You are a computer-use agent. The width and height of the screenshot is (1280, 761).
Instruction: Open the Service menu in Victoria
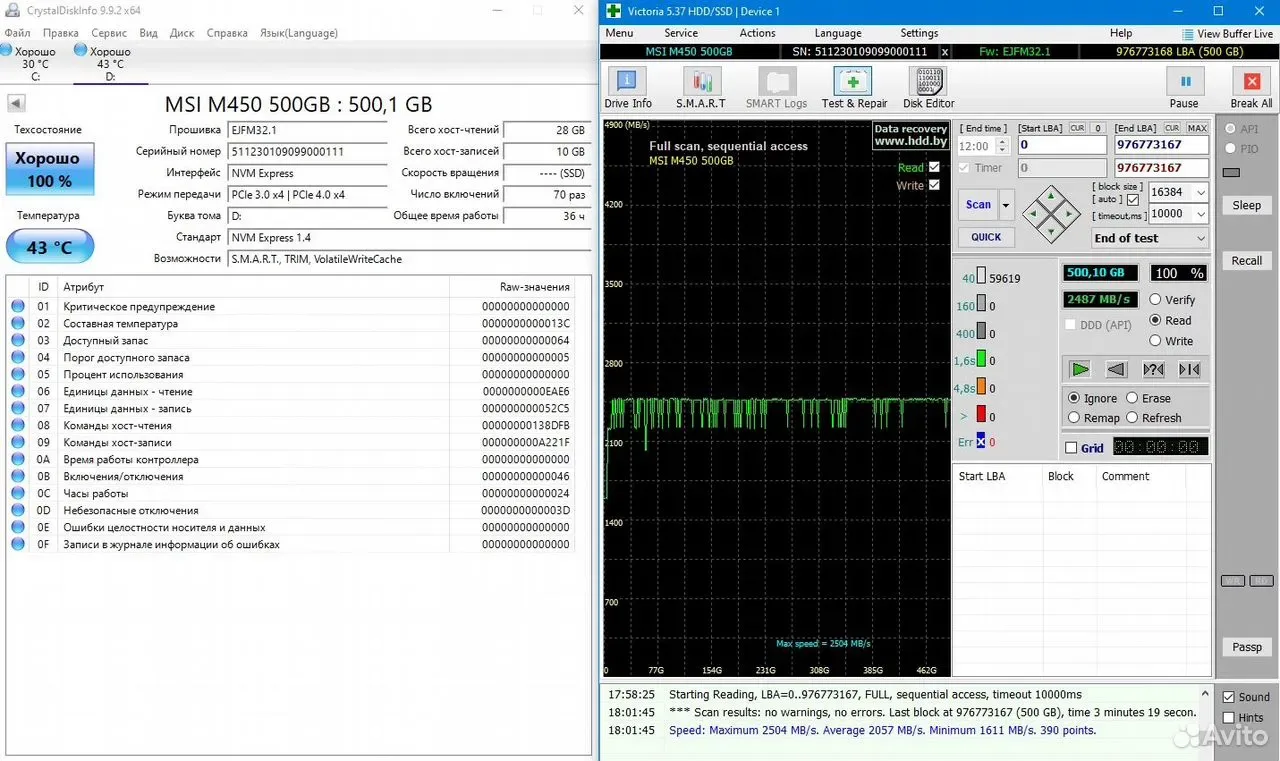point(681,33)
